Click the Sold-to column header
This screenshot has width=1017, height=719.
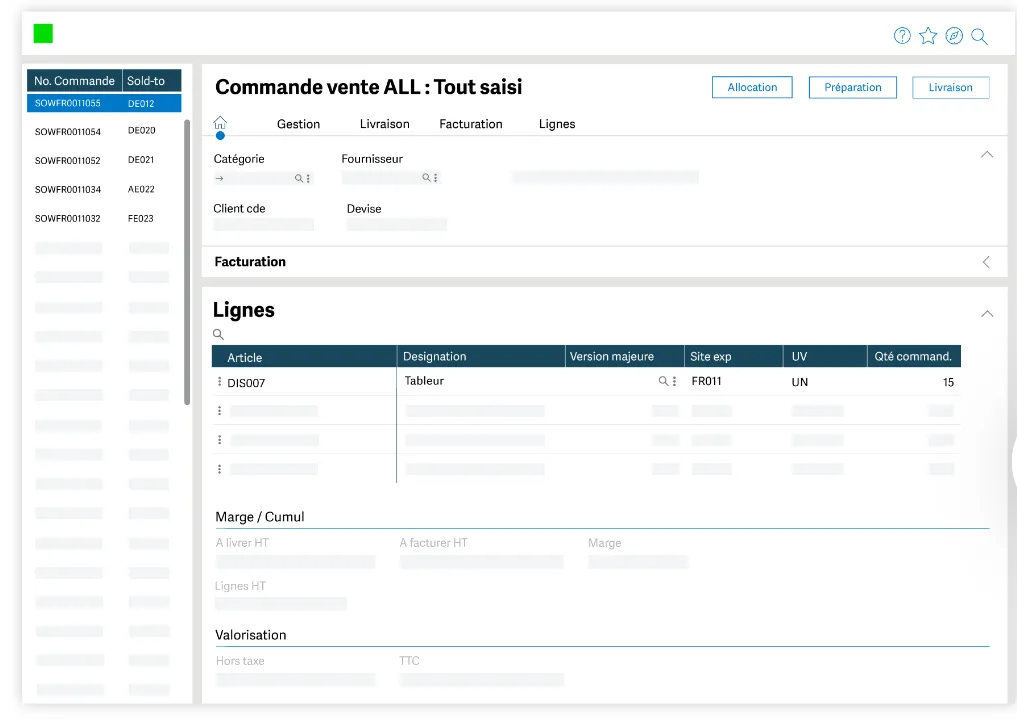click(x=152, y=81)
